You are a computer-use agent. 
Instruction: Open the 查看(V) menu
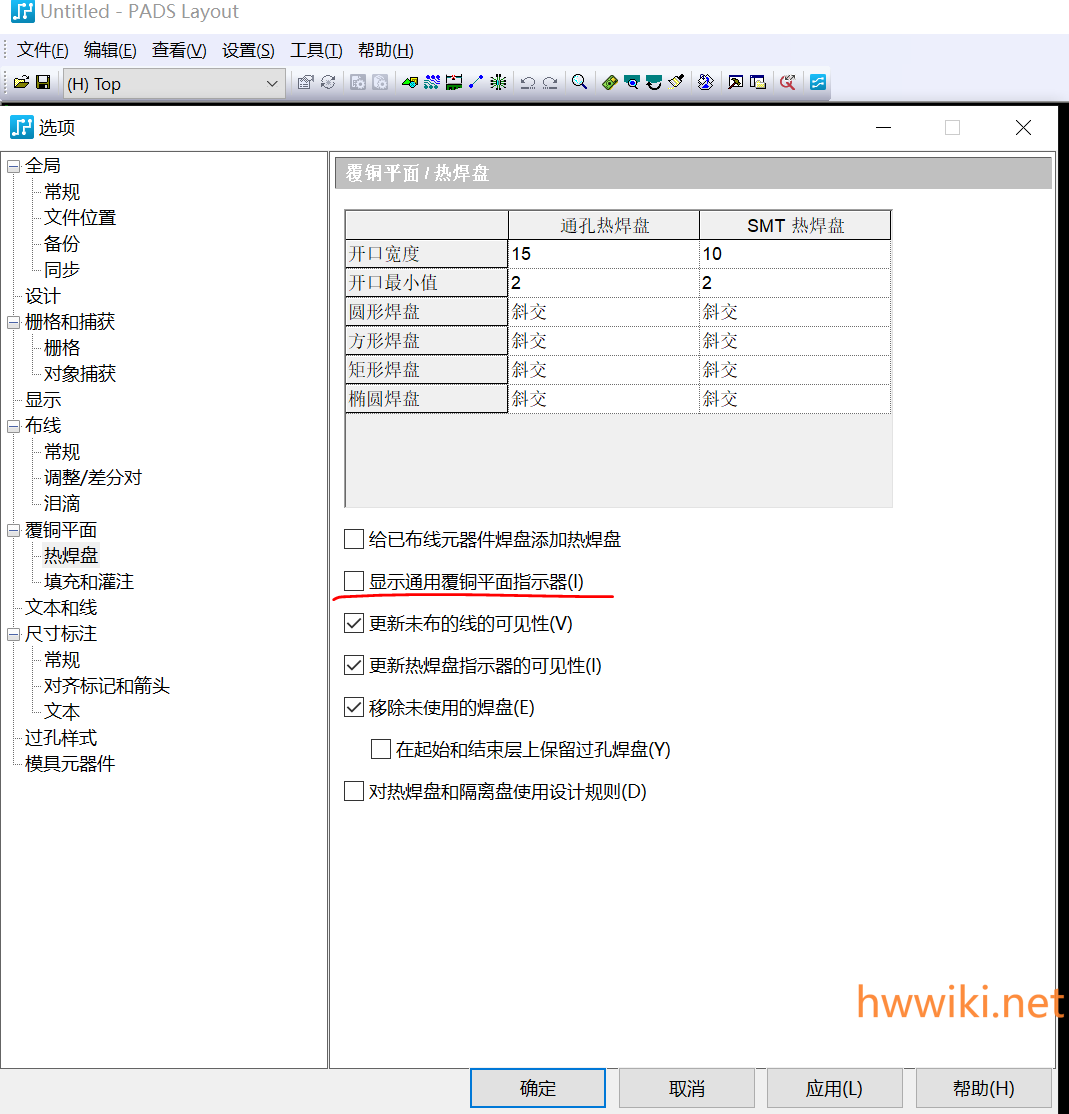[x=179, y=50]
